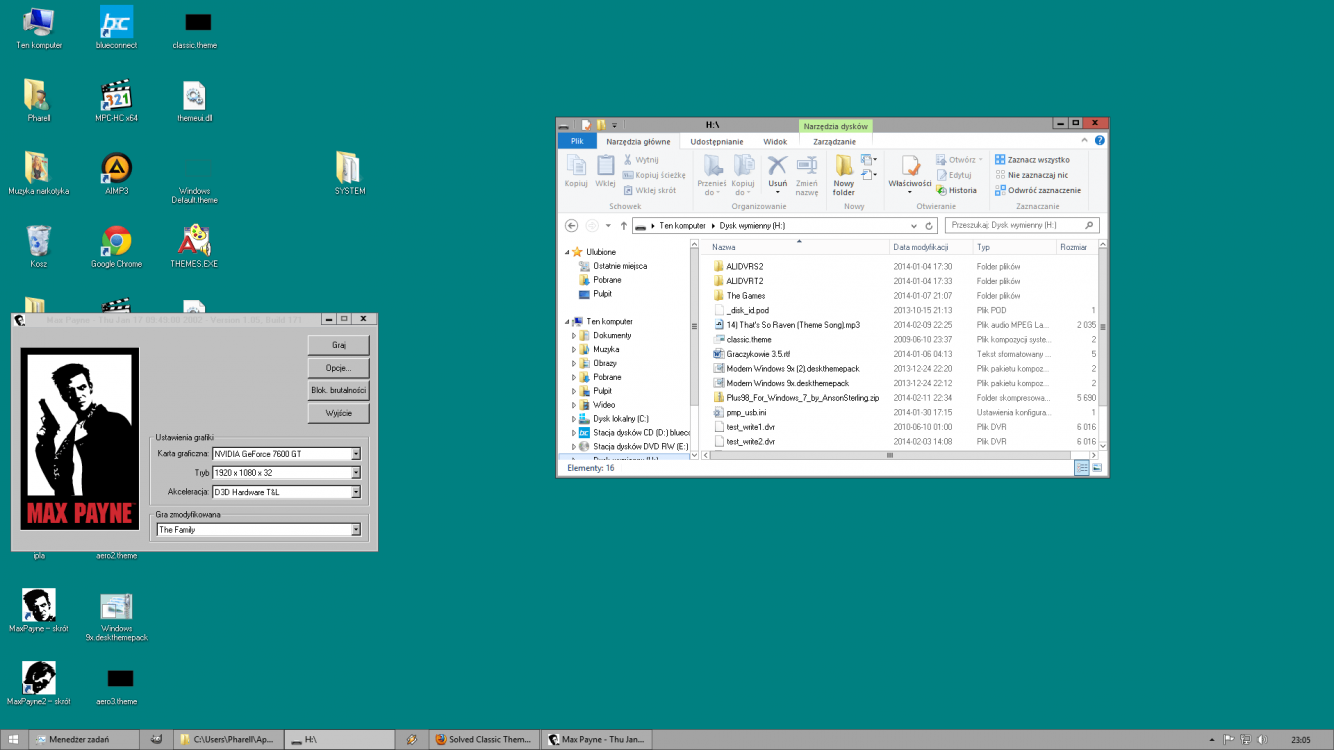
Task: Select Plus98_For_Windows_7_by_AnsonSterling.zip
Action: pos(803,398)
